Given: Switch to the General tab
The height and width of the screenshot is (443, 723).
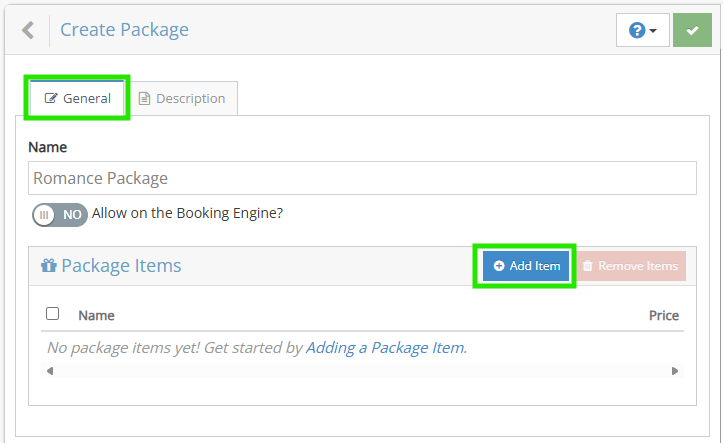Looking at the screenshot, I should tap(77, 98).
